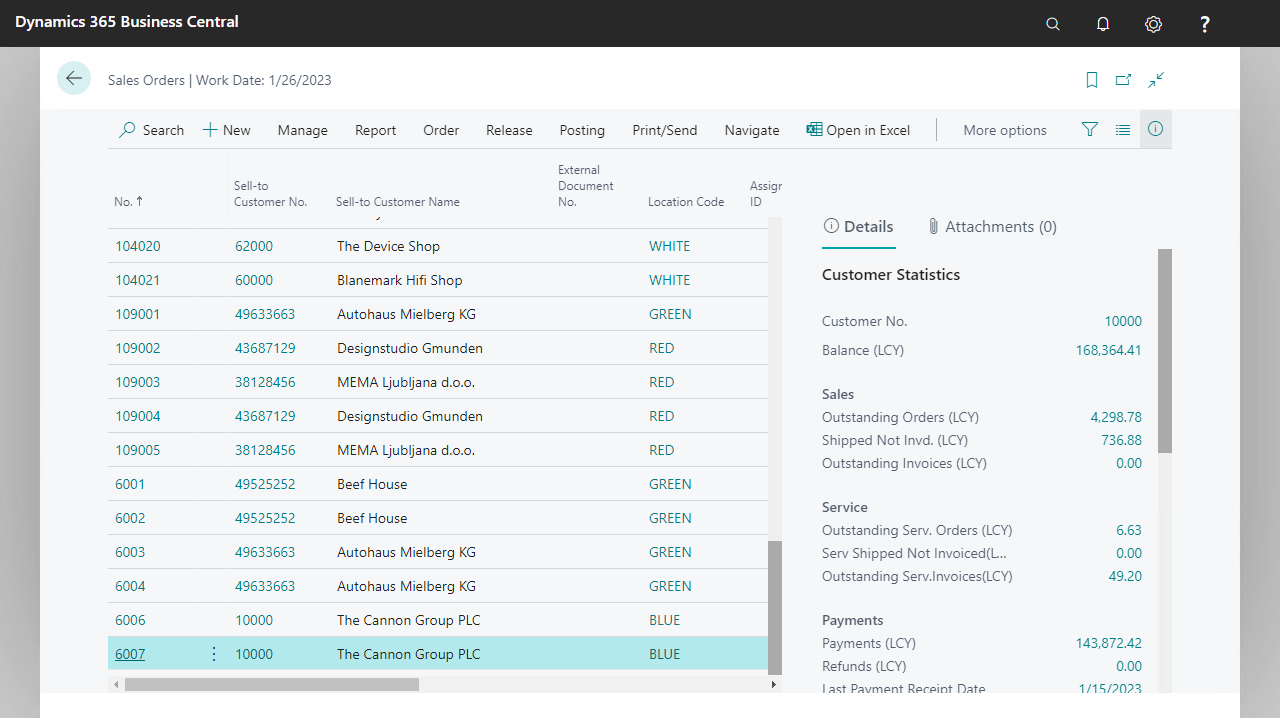Sort by the No. column header

[129, 202]
